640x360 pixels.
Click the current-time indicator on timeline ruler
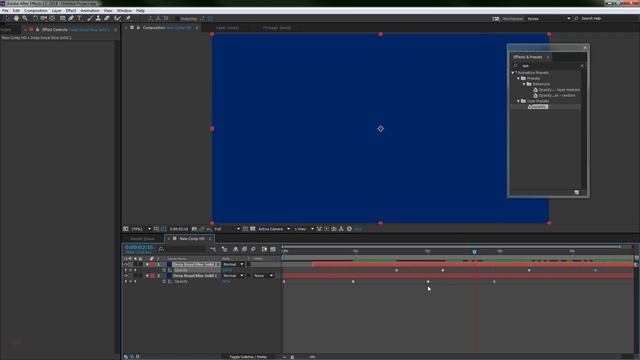coord(474,252)
